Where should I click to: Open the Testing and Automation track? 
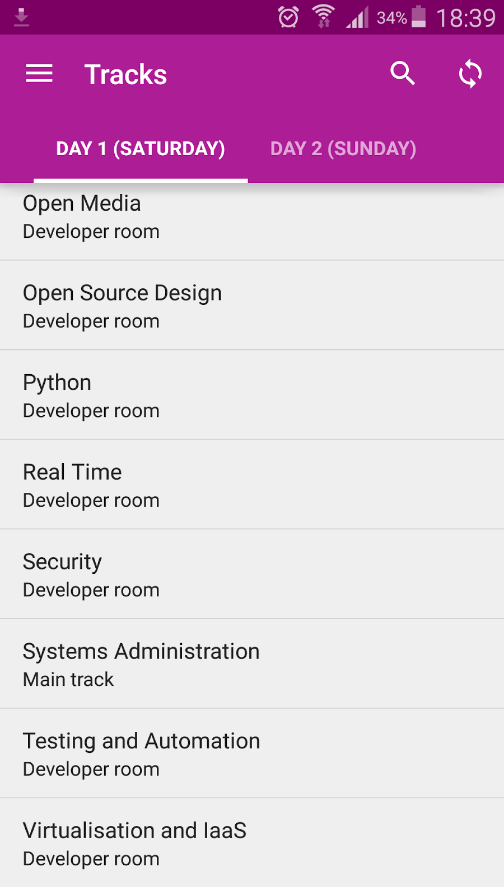(x=252, y=753)
